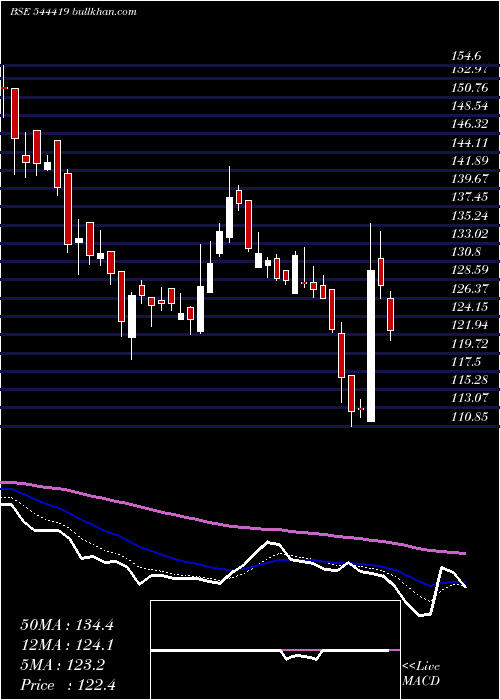
Task: Click the 121.94 price axis label
Action: pyautogui.click(x=470, y=325)
